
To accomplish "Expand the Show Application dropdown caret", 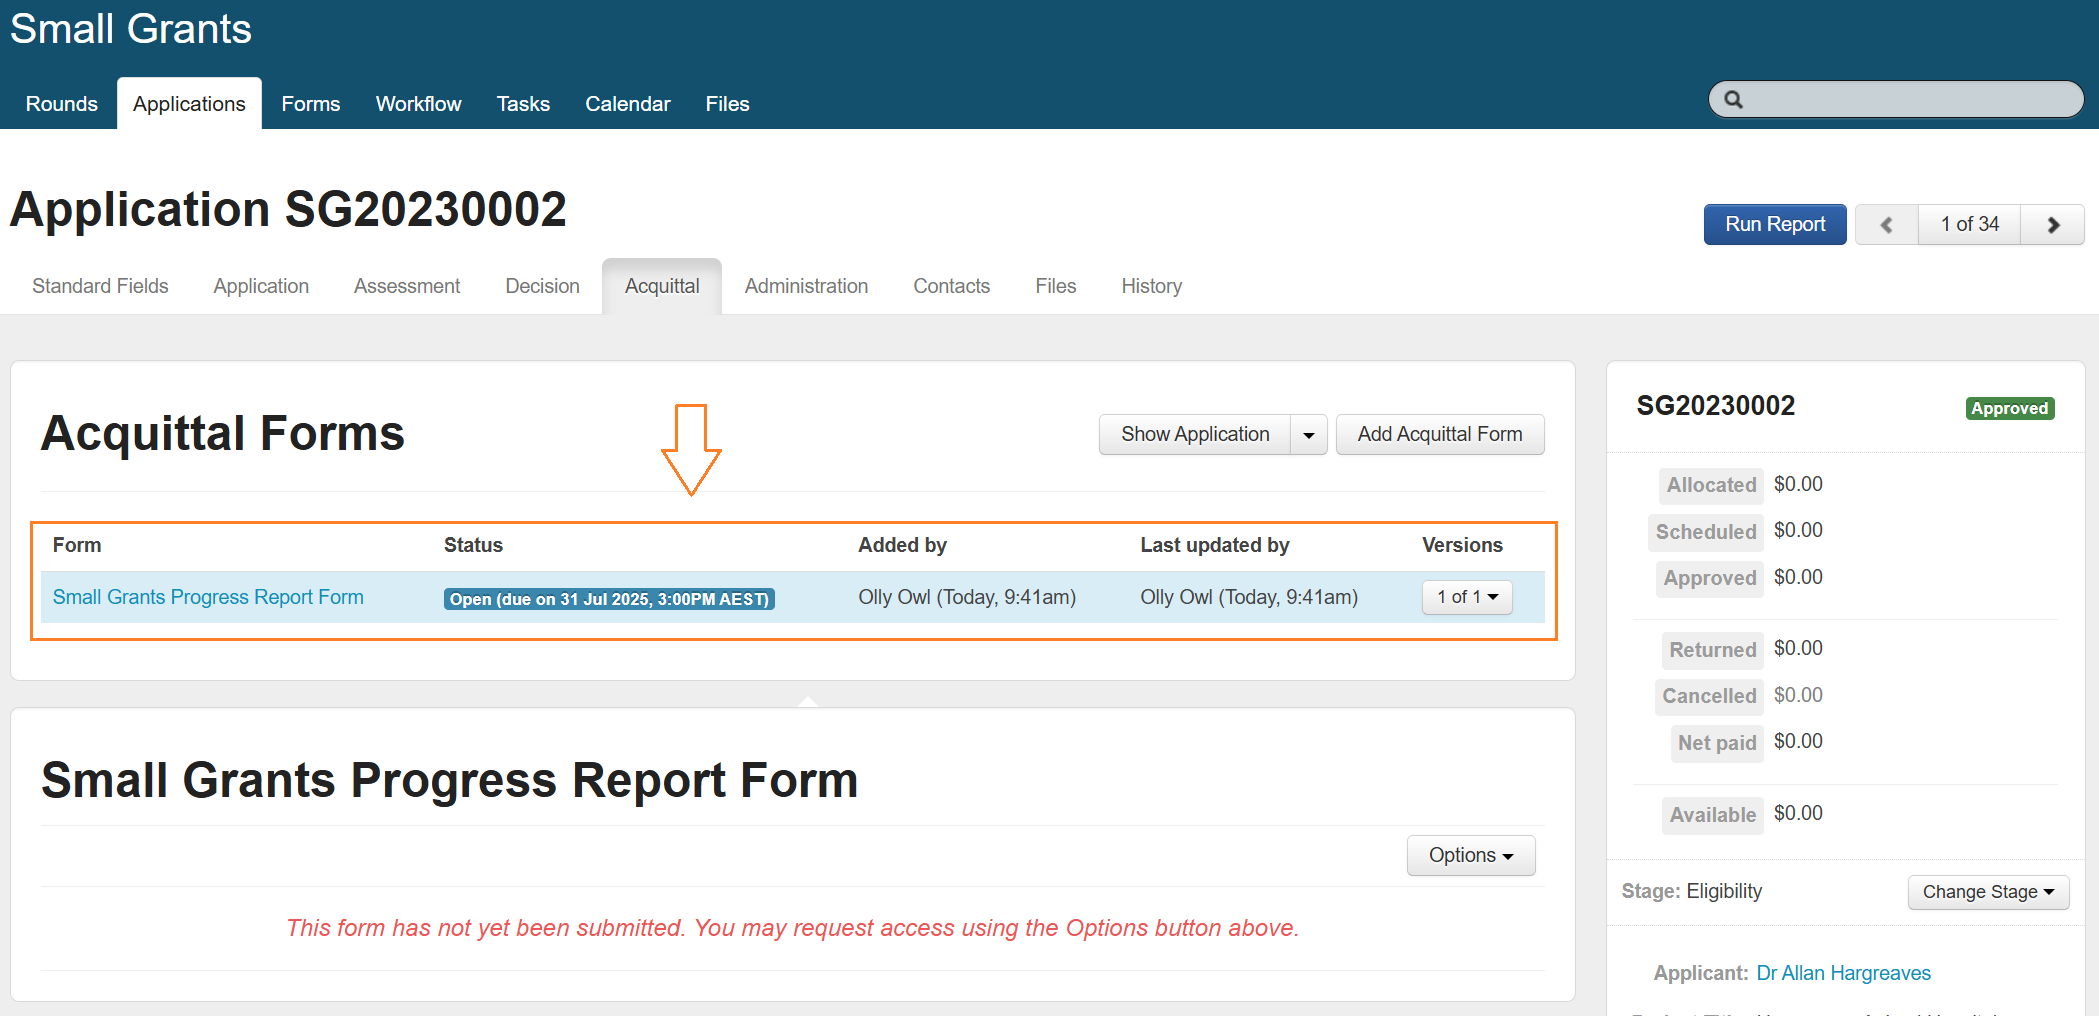I will point(1308,435).
